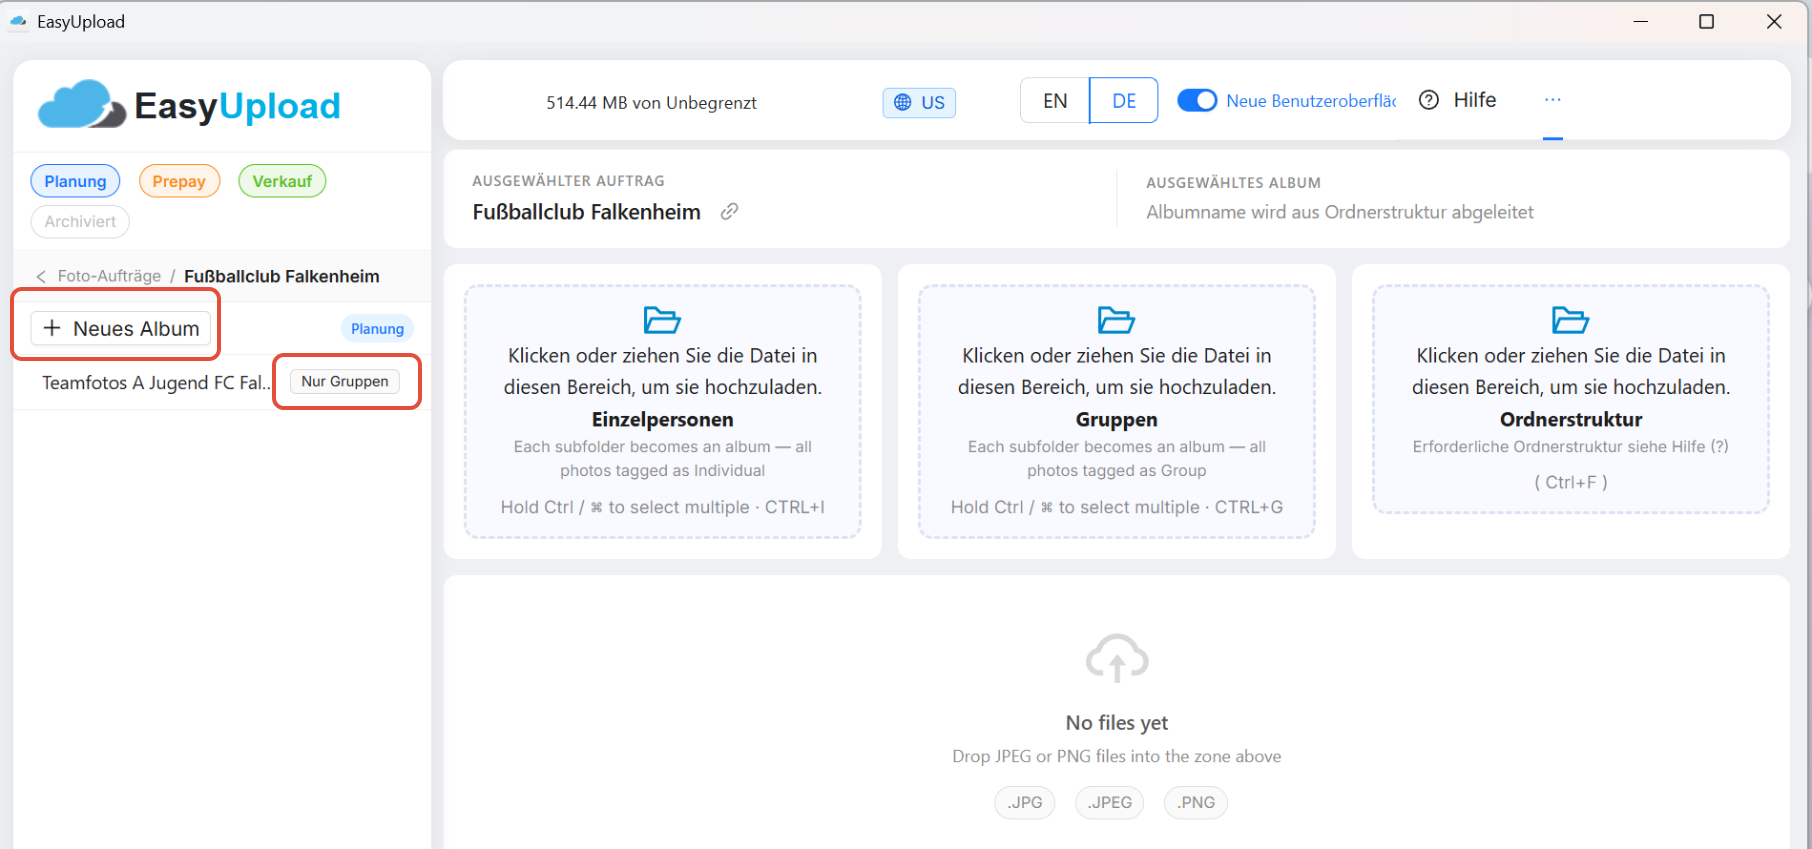Click the .PNG format chip
Screen dimensions: 1812x849
[x=1196, y=802]
